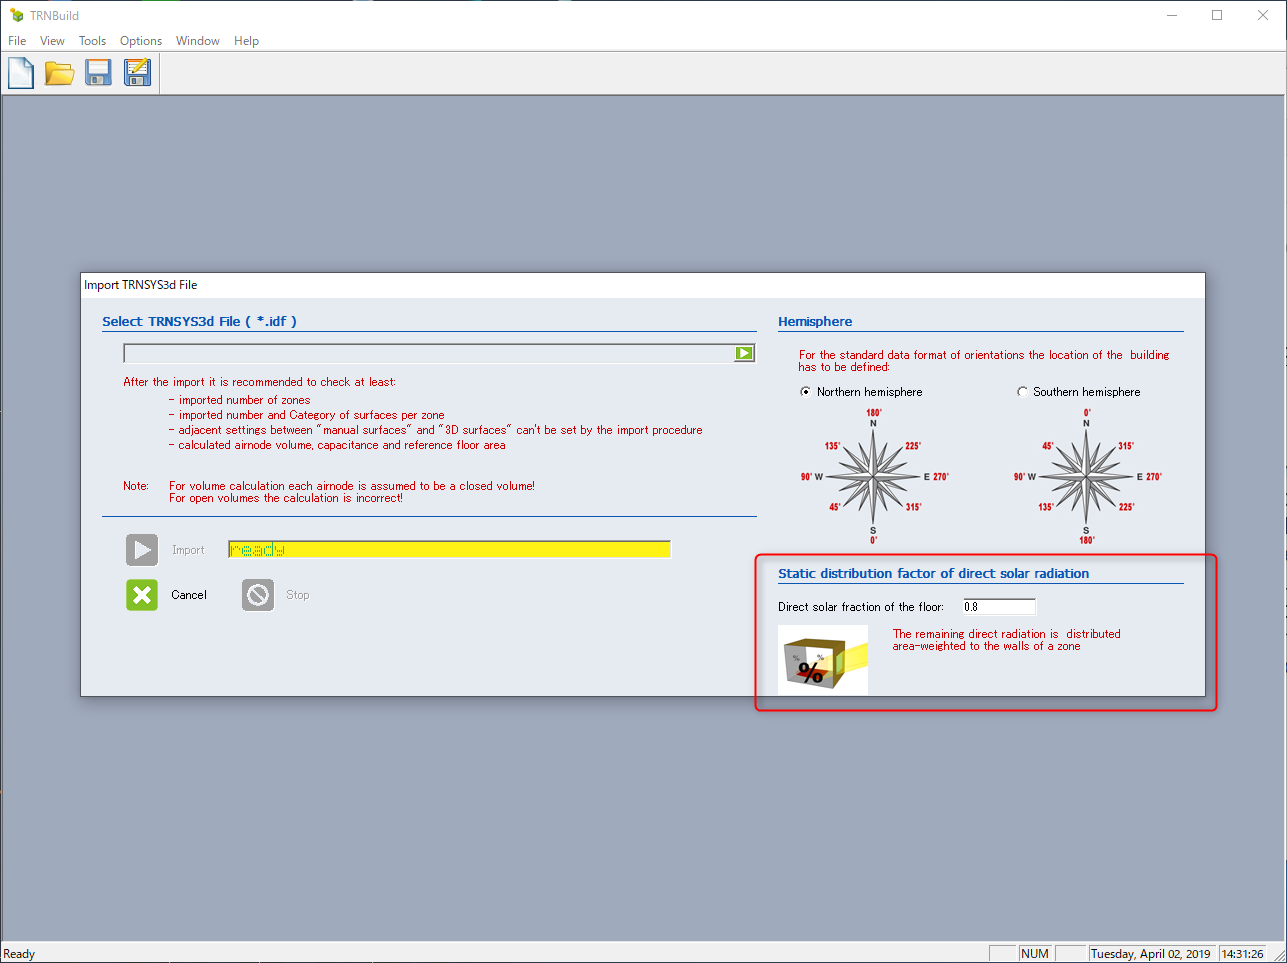The width and height of the screenshot is (1287, 963).
Task: Click the Cancel button label
Action: pyautogui.click(x=189, y=595)
